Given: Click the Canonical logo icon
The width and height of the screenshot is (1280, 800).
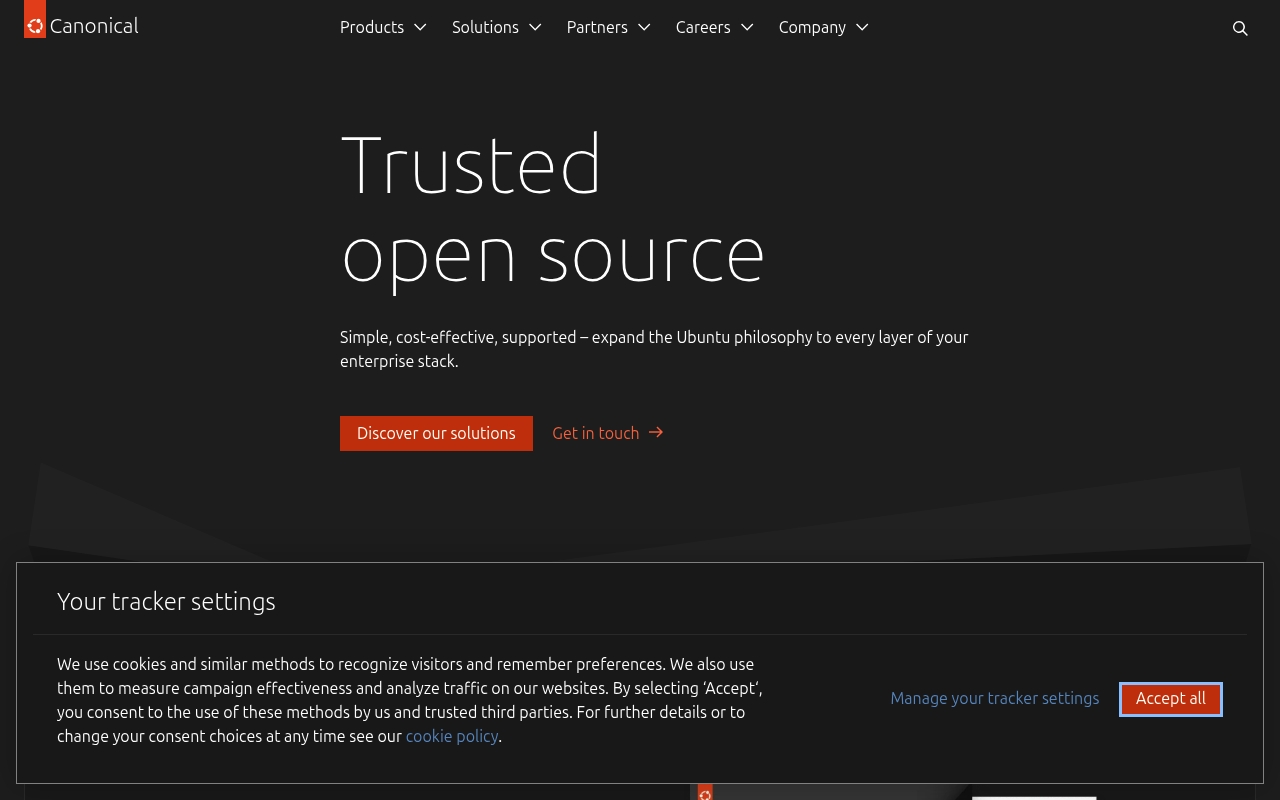Looking at the screenshot, I should tap(35, 19).
